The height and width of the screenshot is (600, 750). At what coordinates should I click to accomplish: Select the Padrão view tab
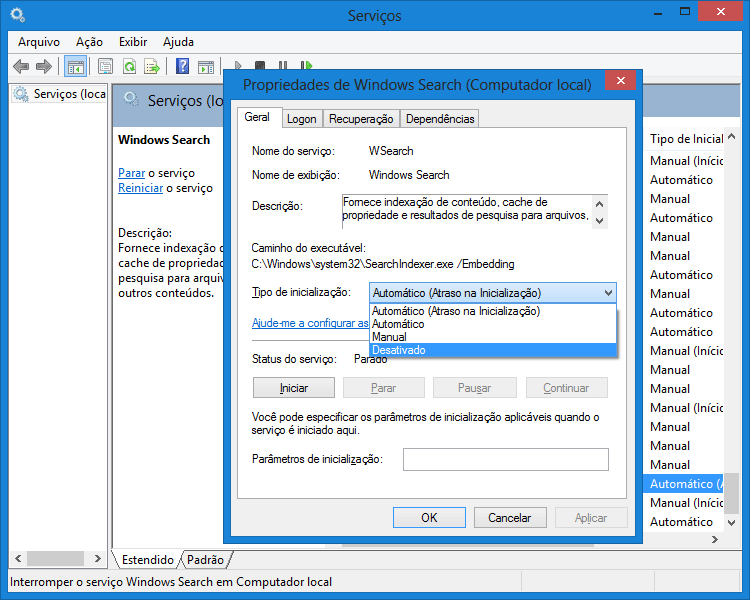pos(205,560)
